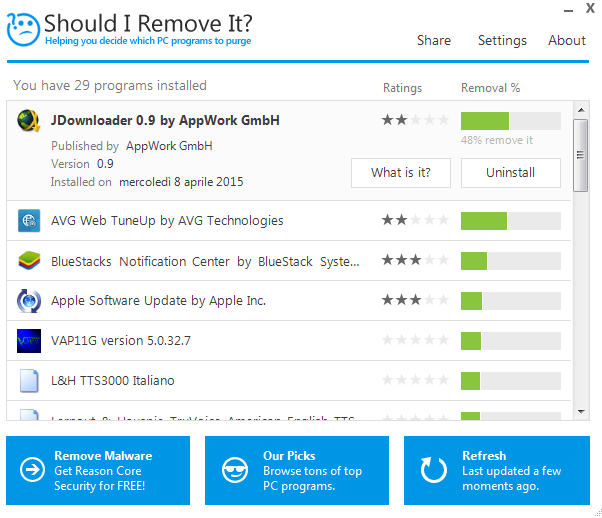Click the Apple Software Update icon
This screenshot has height=518, width=602.
pyautogui.click(x=29, y=301)
